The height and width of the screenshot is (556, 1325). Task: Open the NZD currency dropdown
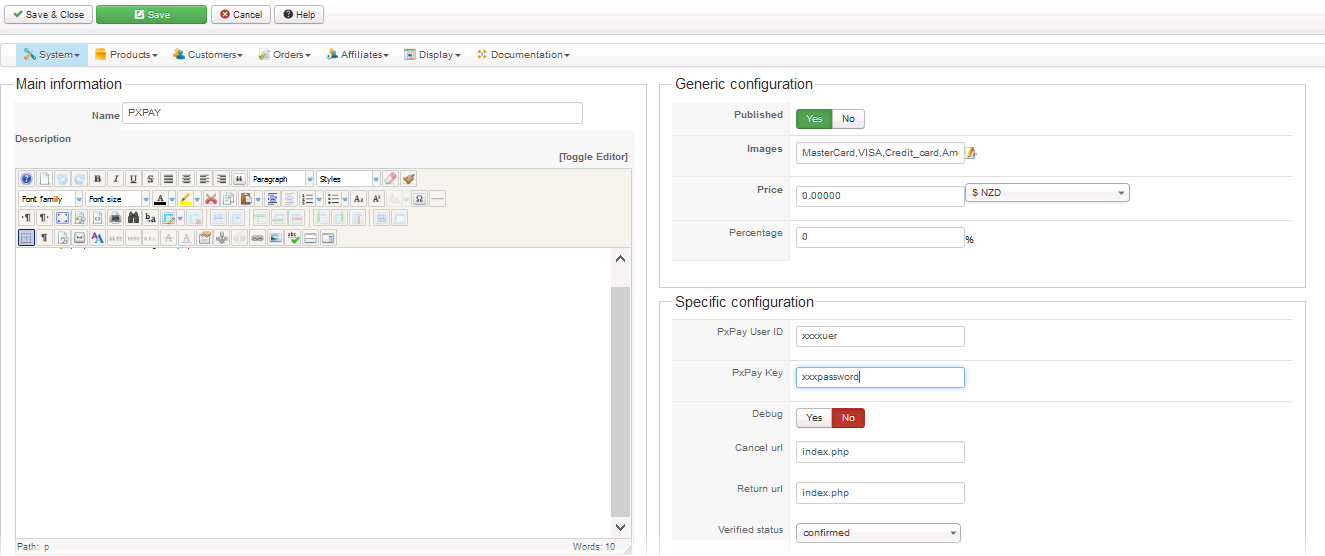[1047, 193]
